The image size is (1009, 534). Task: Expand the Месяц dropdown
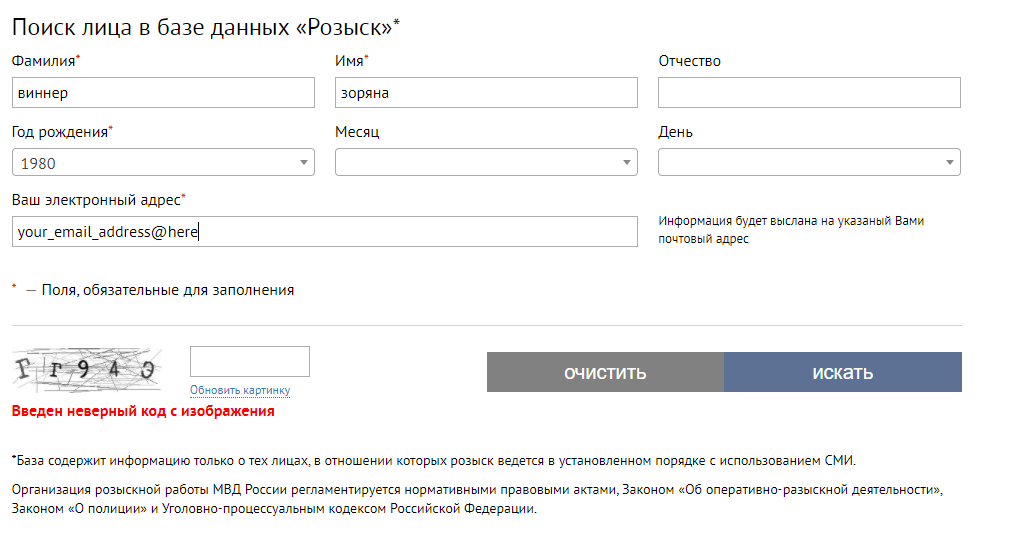point(486,162)
